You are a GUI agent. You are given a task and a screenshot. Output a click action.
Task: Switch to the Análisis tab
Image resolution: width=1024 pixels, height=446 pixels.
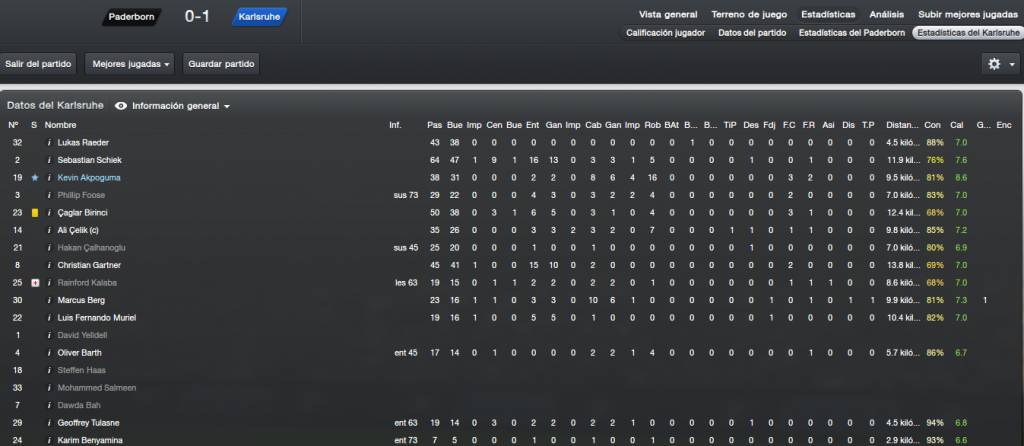click(887, 14)
